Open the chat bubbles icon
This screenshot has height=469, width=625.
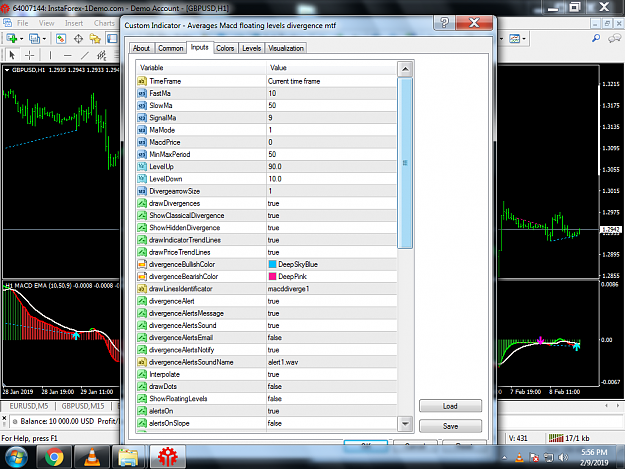pos(614,38)
